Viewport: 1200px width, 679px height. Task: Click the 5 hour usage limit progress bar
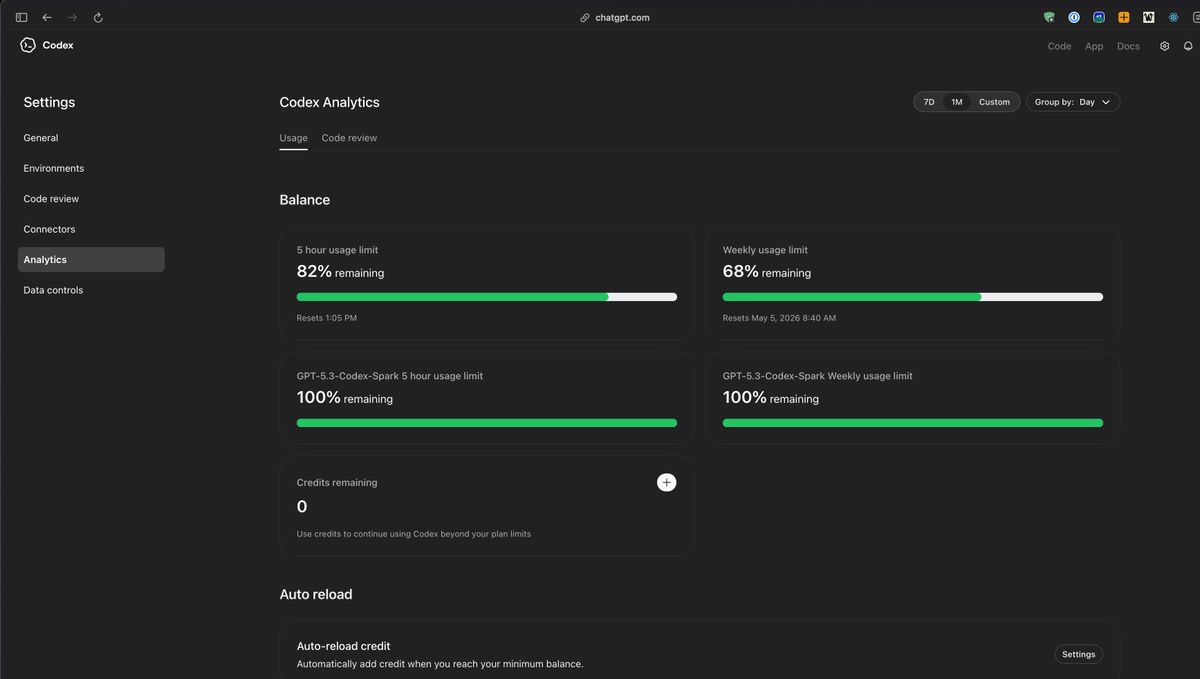(x=487, y=297)
